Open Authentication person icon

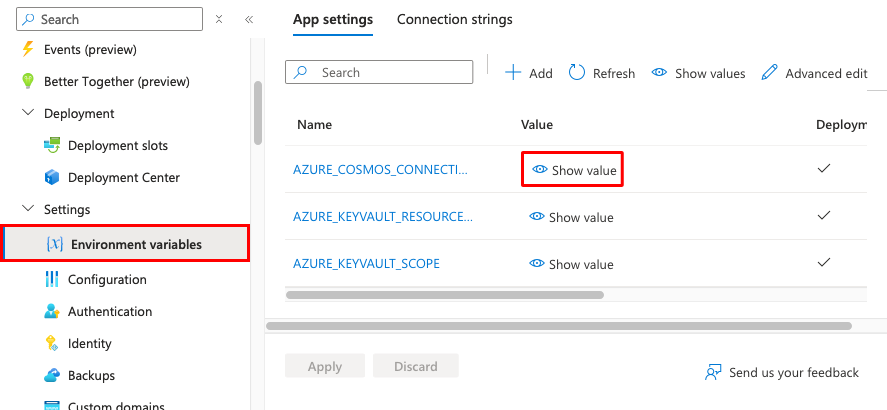pos(52,311)
